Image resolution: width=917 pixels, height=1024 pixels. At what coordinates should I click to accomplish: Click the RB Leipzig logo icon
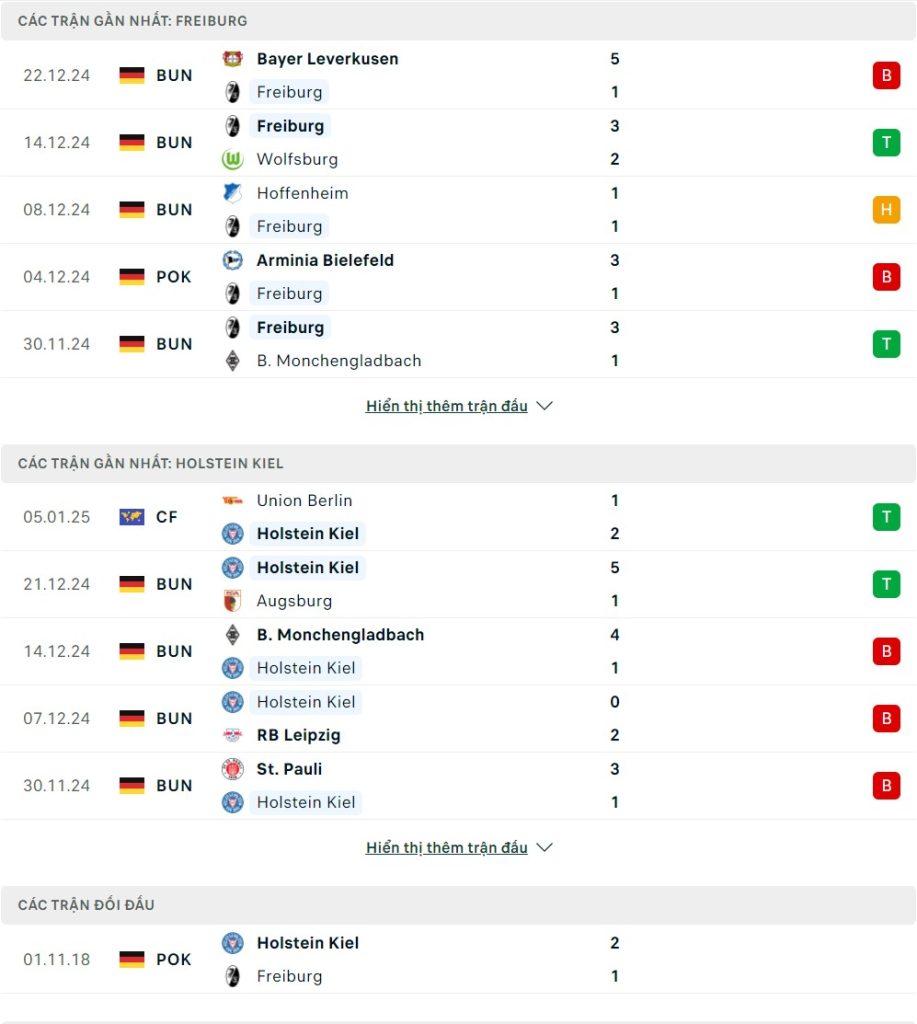(233, 735)
